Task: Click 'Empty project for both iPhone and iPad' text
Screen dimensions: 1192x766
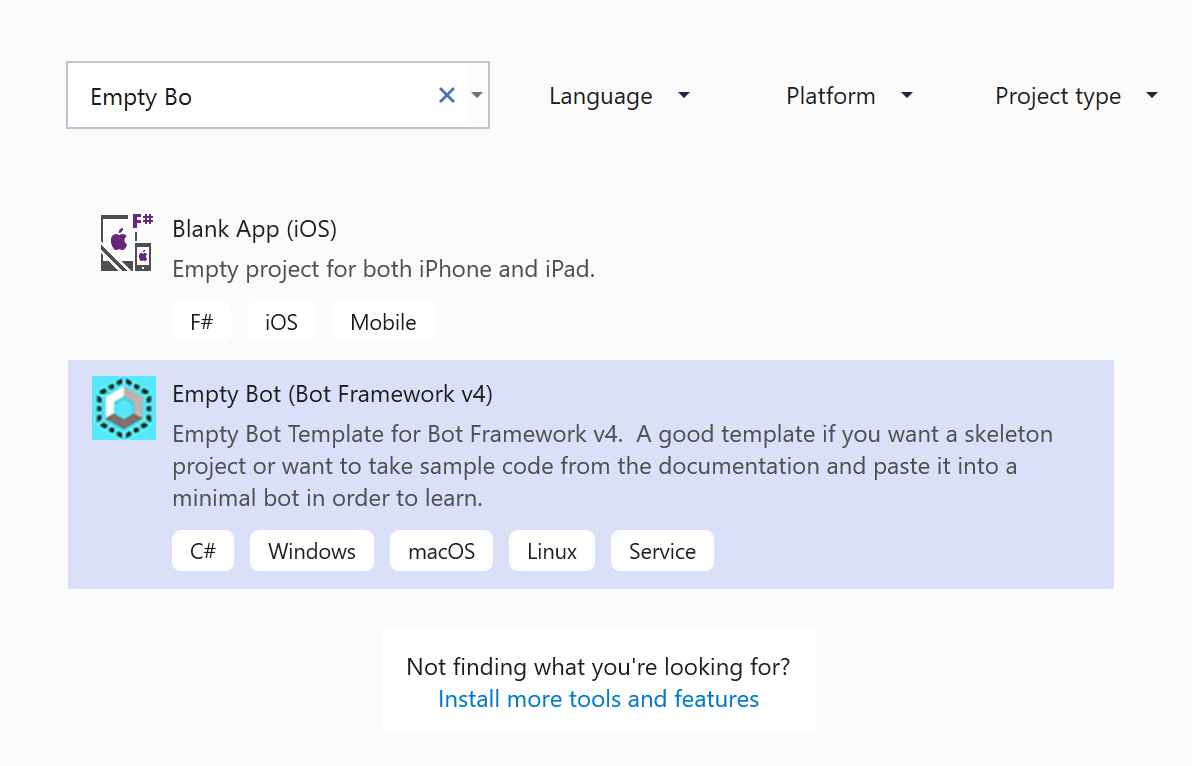Action: point(383,269)
